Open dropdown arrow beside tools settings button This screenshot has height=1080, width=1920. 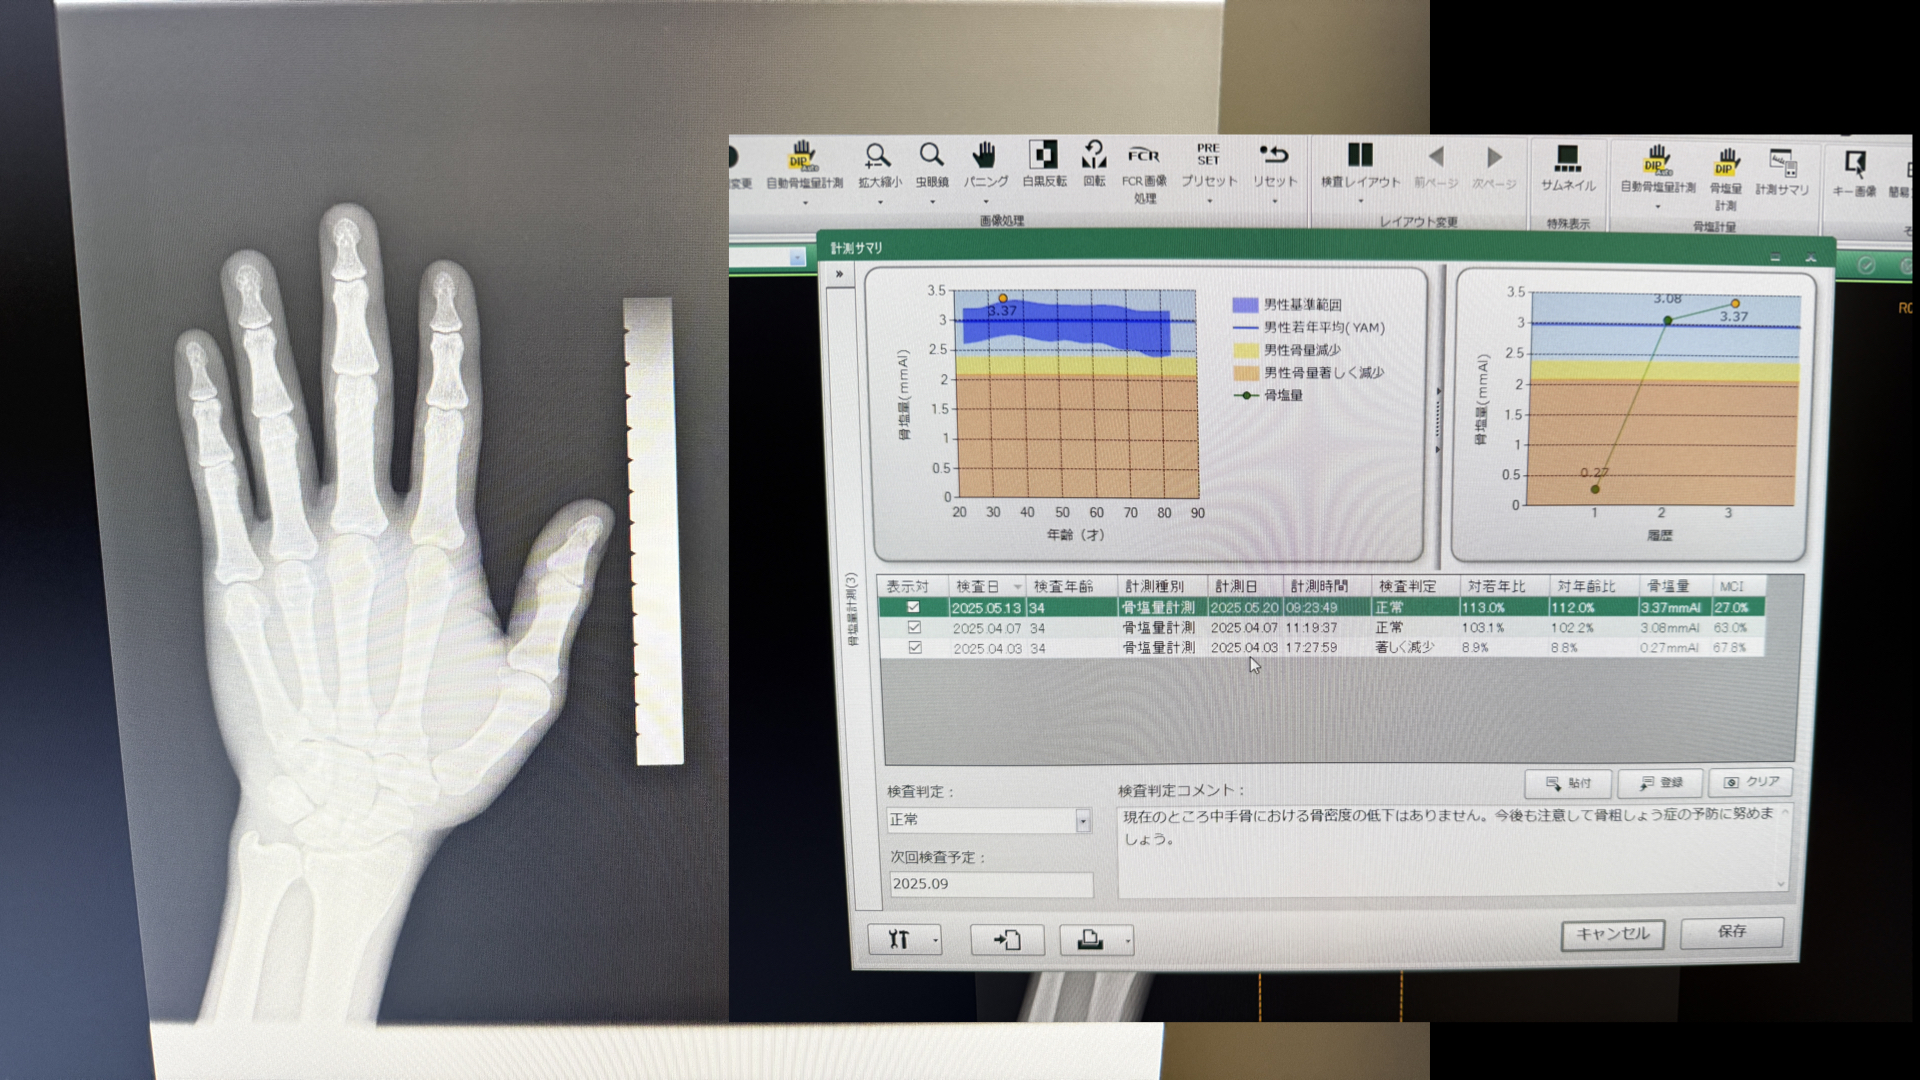tap(935, 940)
